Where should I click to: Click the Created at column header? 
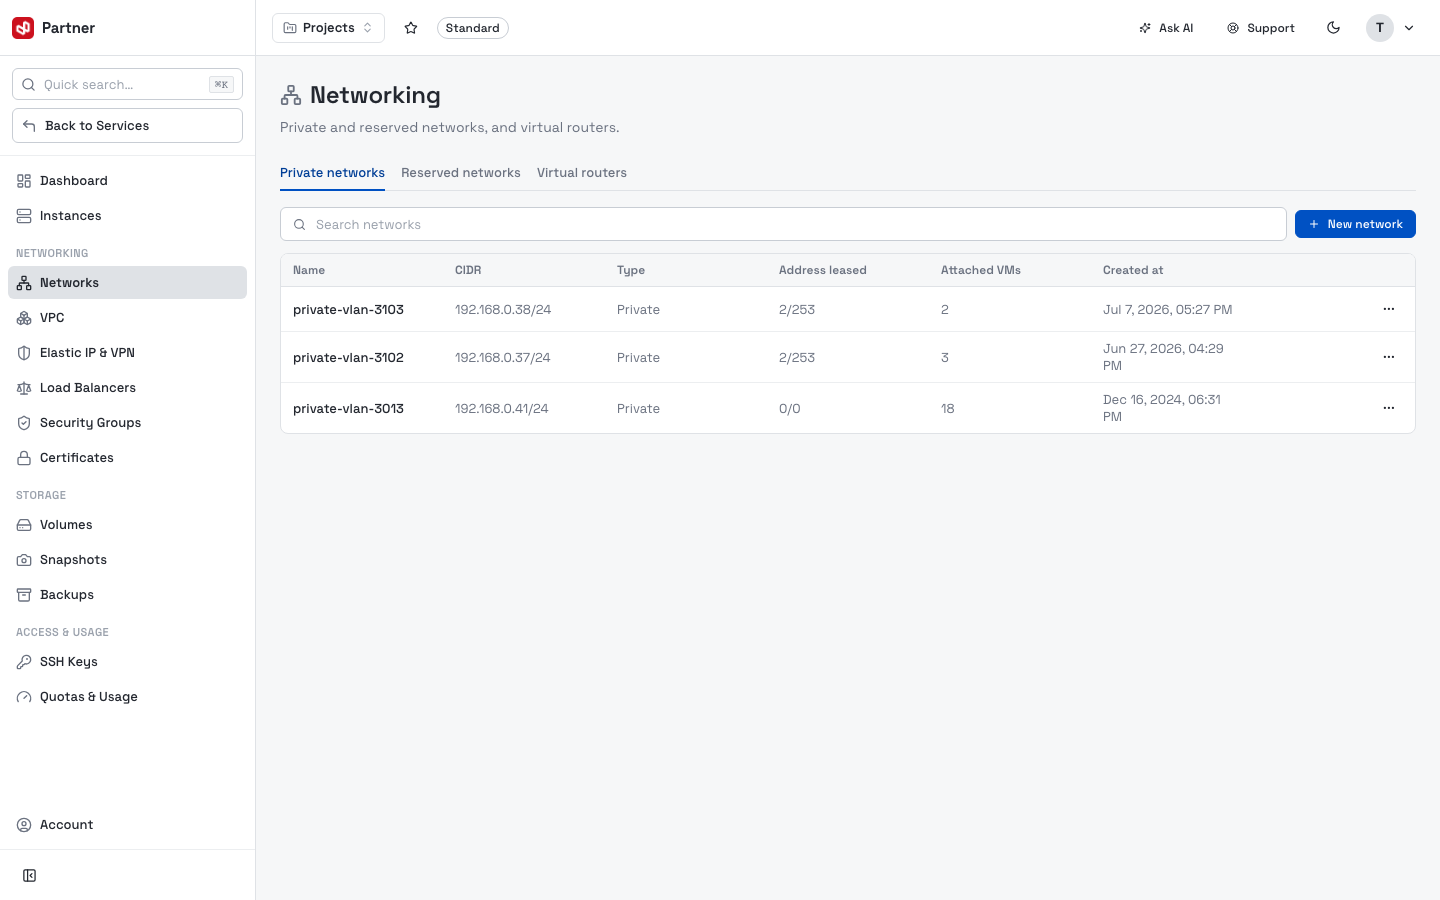tap(1133, 270)
